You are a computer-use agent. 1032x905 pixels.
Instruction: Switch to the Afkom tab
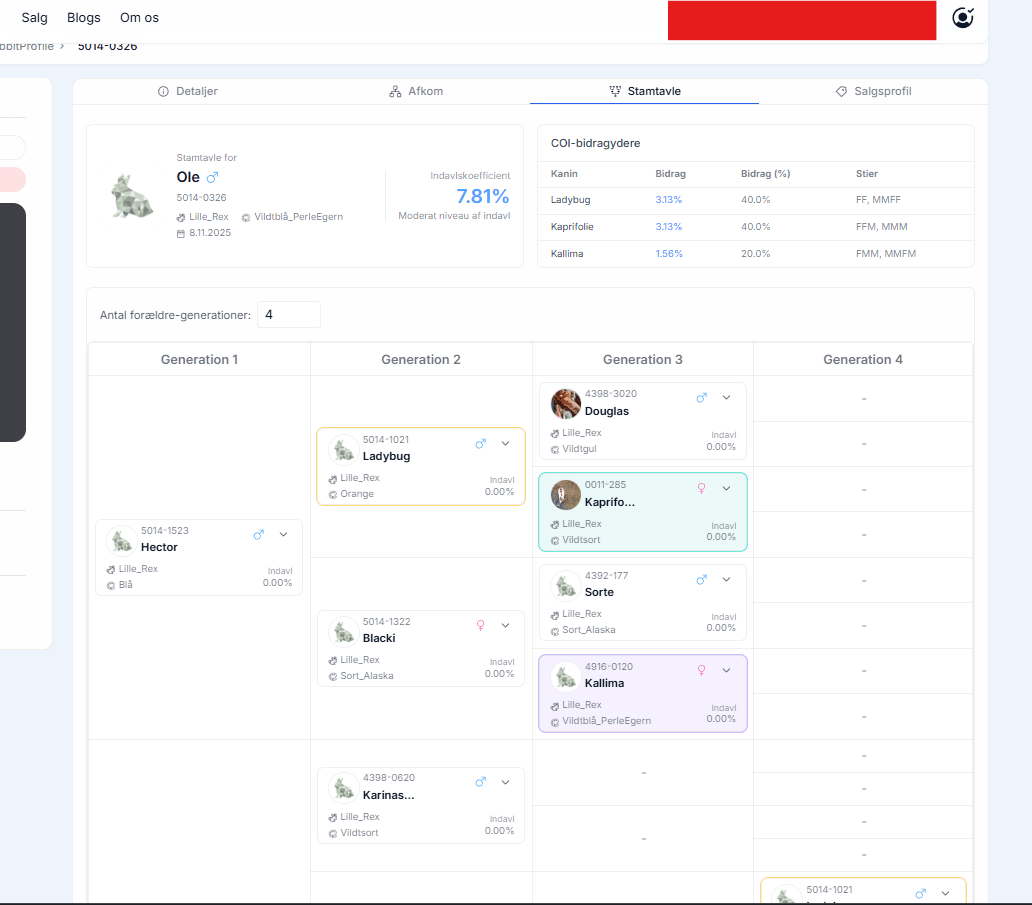point(416,91)
